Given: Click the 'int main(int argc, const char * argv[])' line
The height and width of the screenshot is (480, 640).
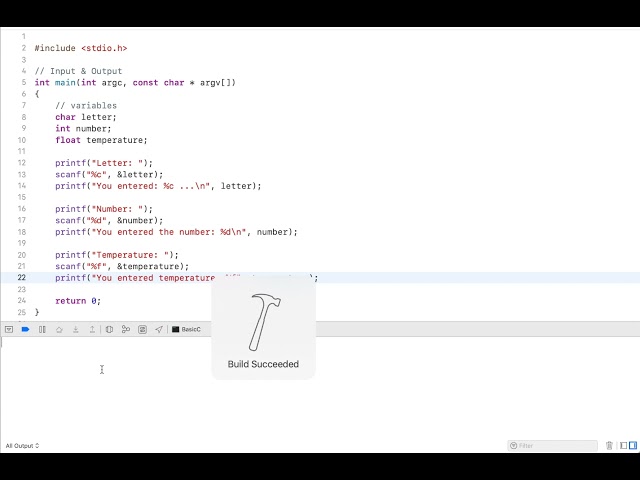Looking at the screenshot, I should (x=135, y=83).
